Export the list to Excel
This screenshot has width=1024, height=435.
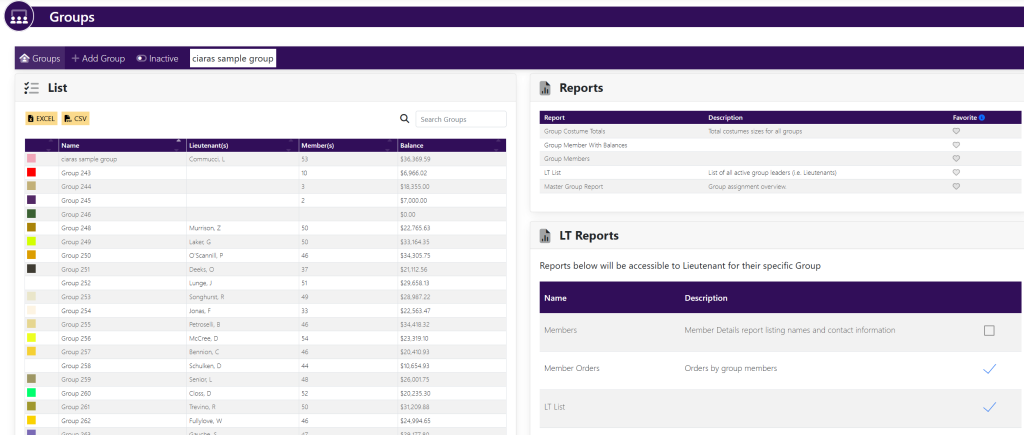(42, 119)
